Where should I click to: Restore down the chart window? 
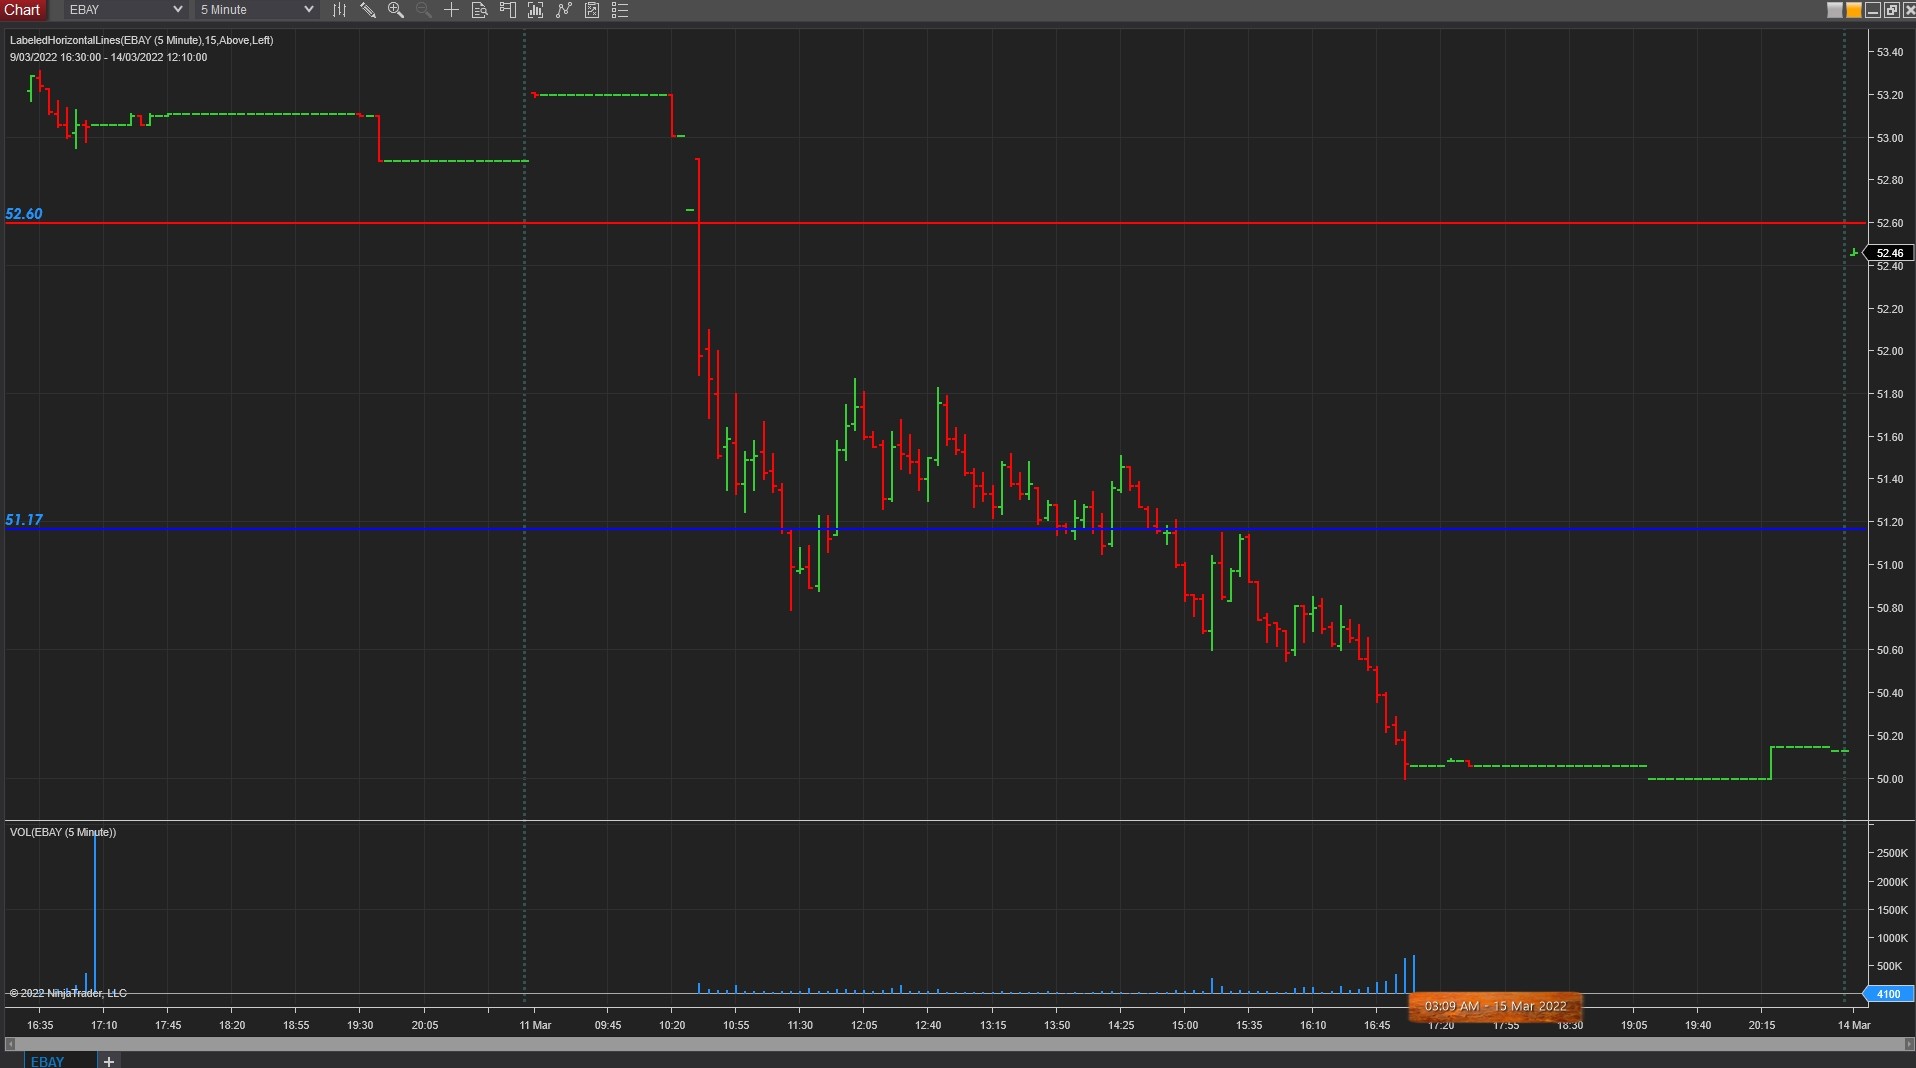(1891, 10)
